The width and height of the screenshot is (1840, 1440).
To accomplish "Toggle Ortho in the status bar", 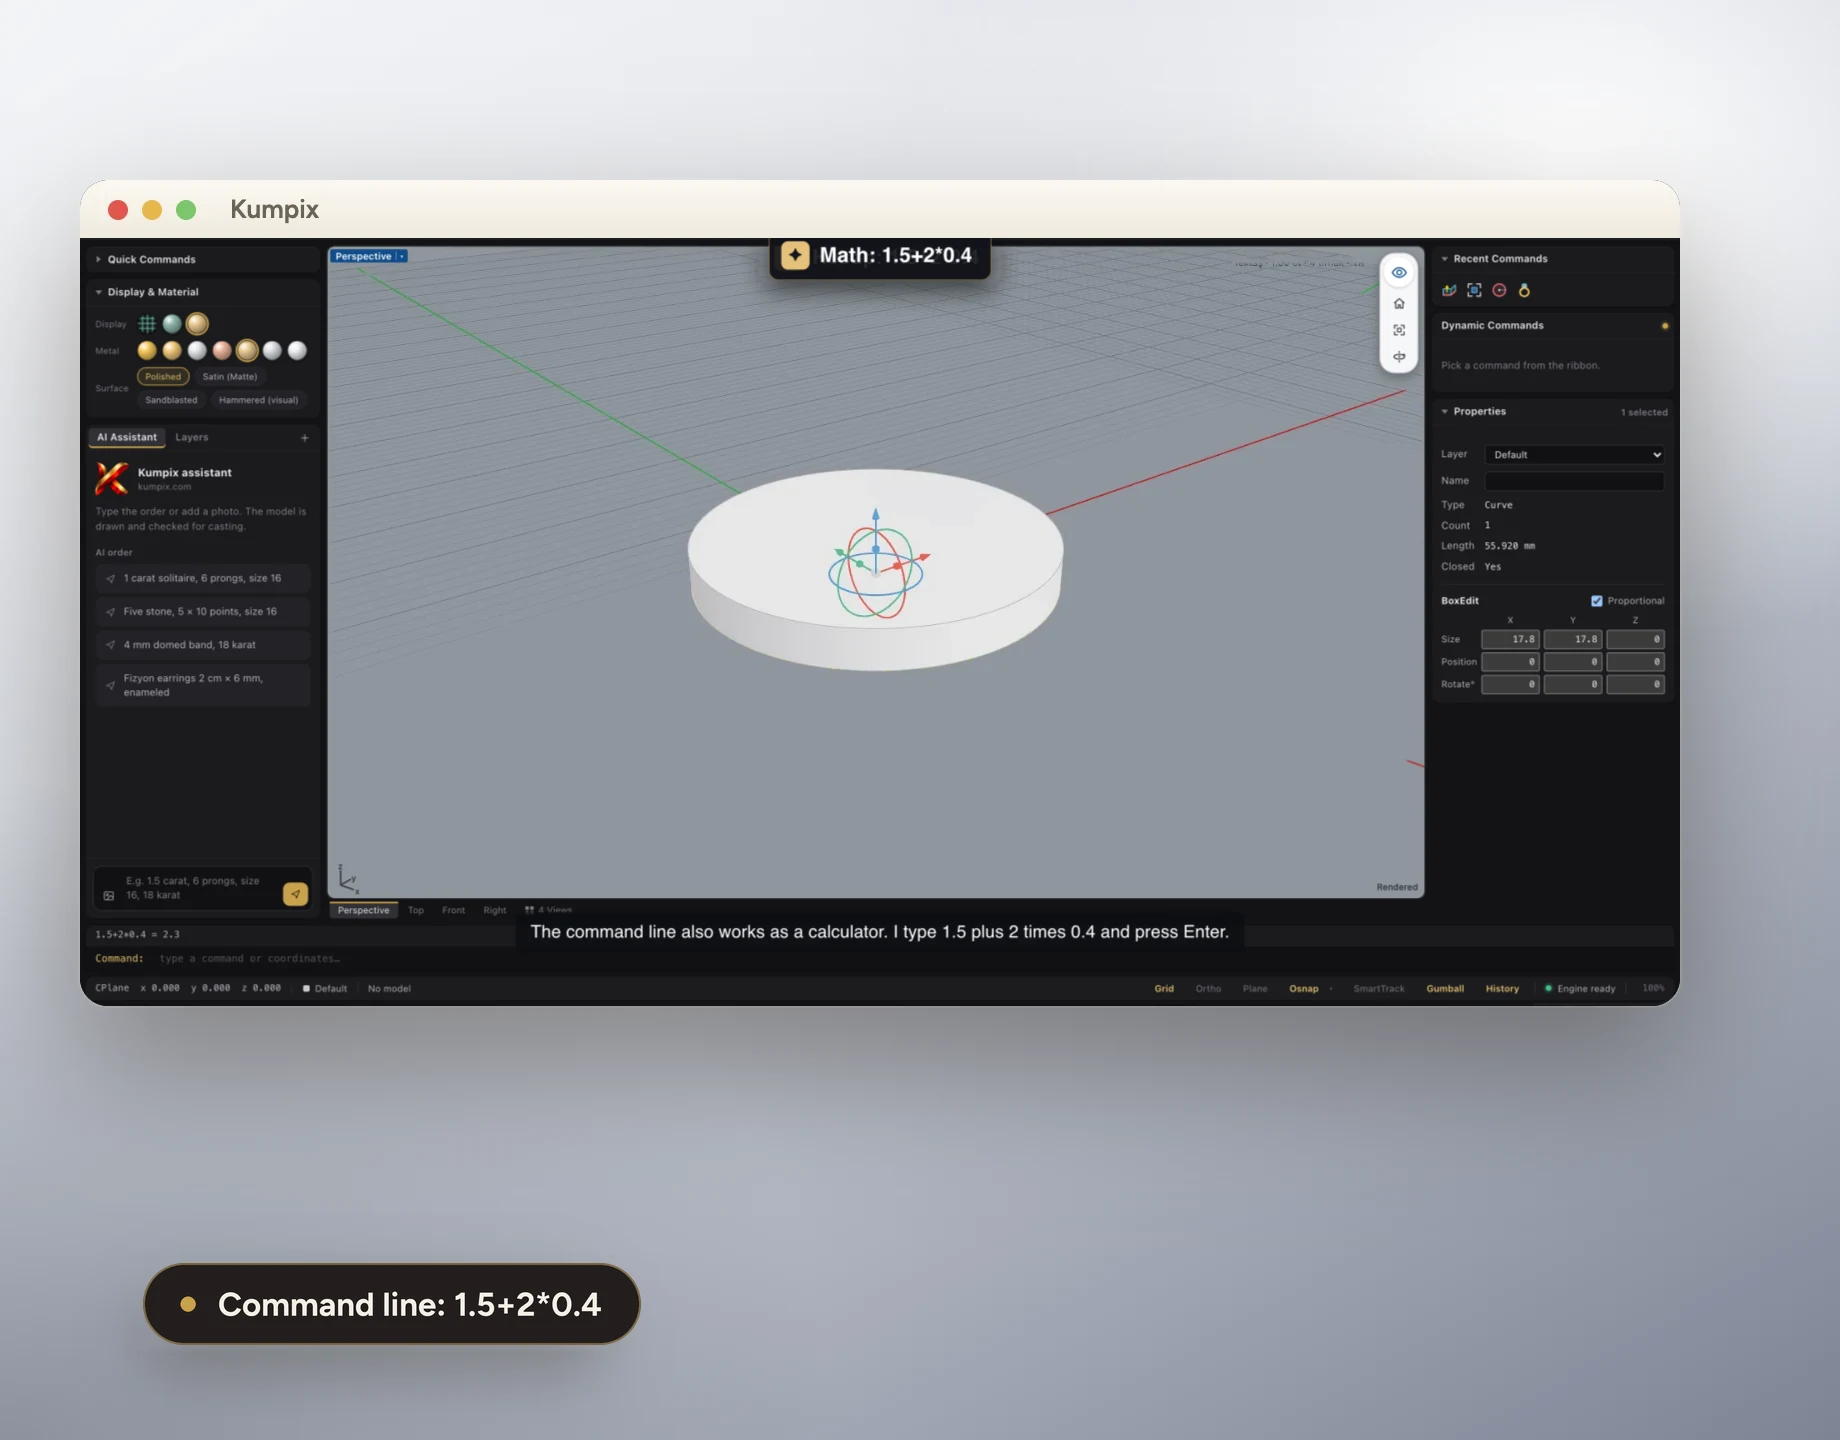I will tap(1208, 988).
